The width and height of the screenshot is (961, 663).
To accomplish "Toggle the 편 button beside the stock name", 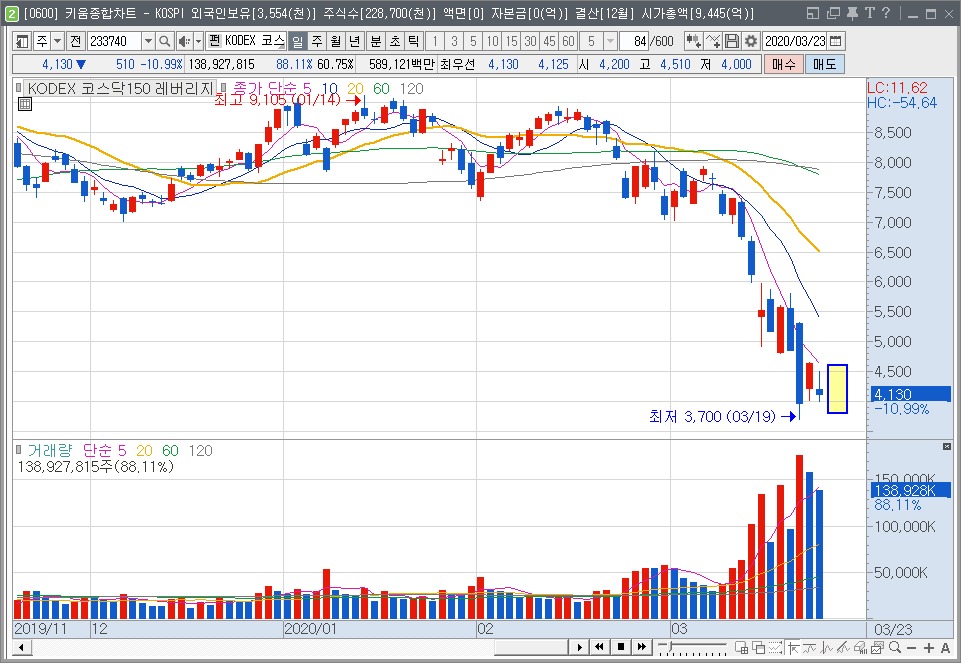I will tap(214, 41).
